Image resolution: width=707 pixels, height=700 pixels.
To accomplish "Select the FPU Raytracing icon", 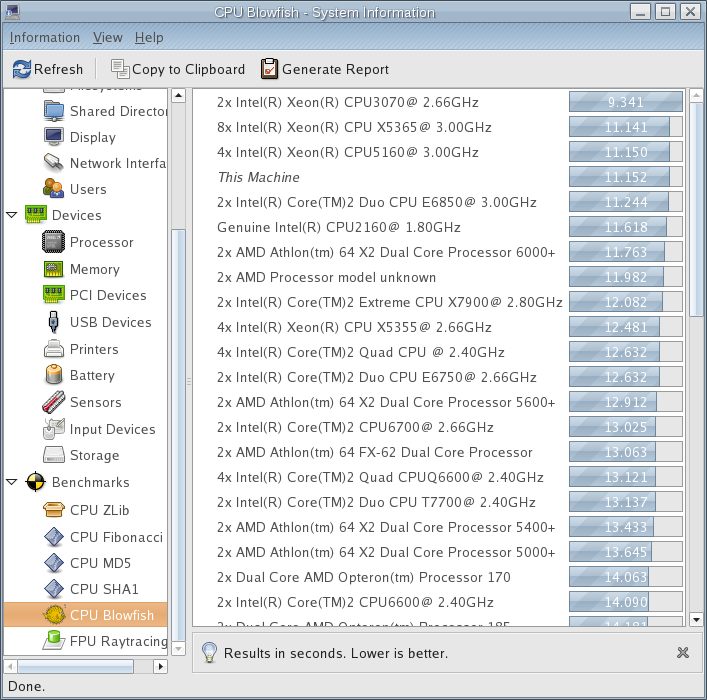I will pos(54,640).
